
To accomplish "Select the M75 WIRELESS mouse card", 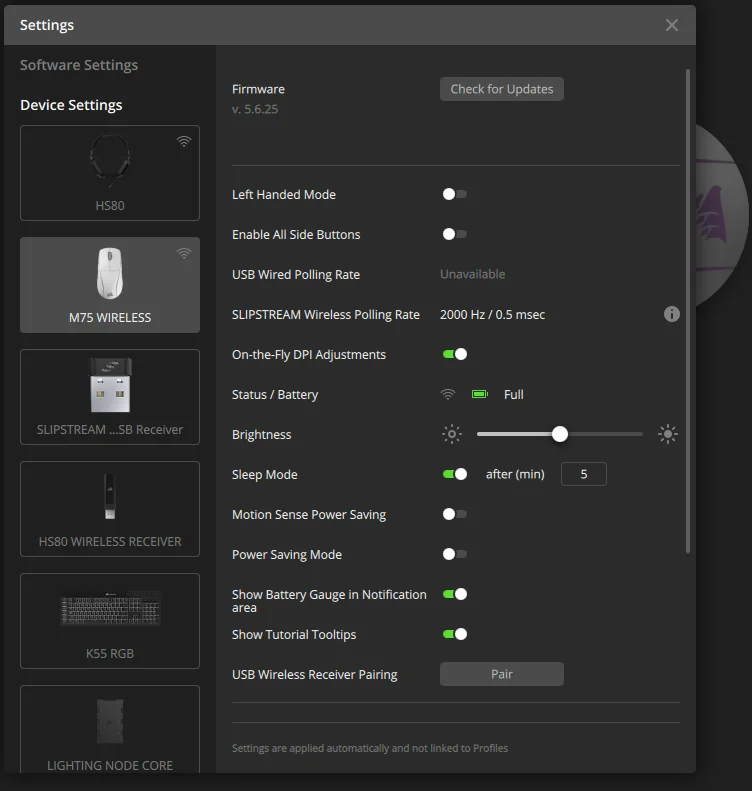I will click(x=110, y=285).
